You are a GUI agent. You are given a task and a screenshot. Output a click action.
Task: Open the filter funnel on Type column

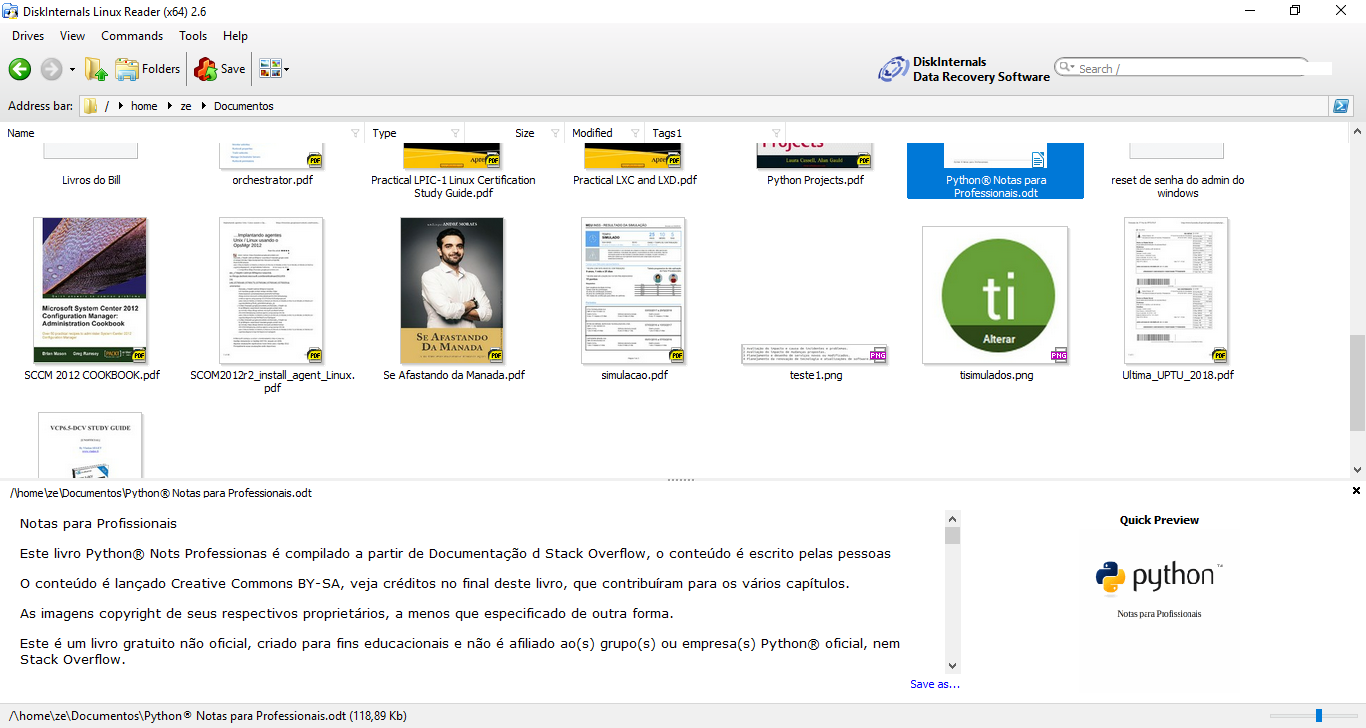click(455, 132)
